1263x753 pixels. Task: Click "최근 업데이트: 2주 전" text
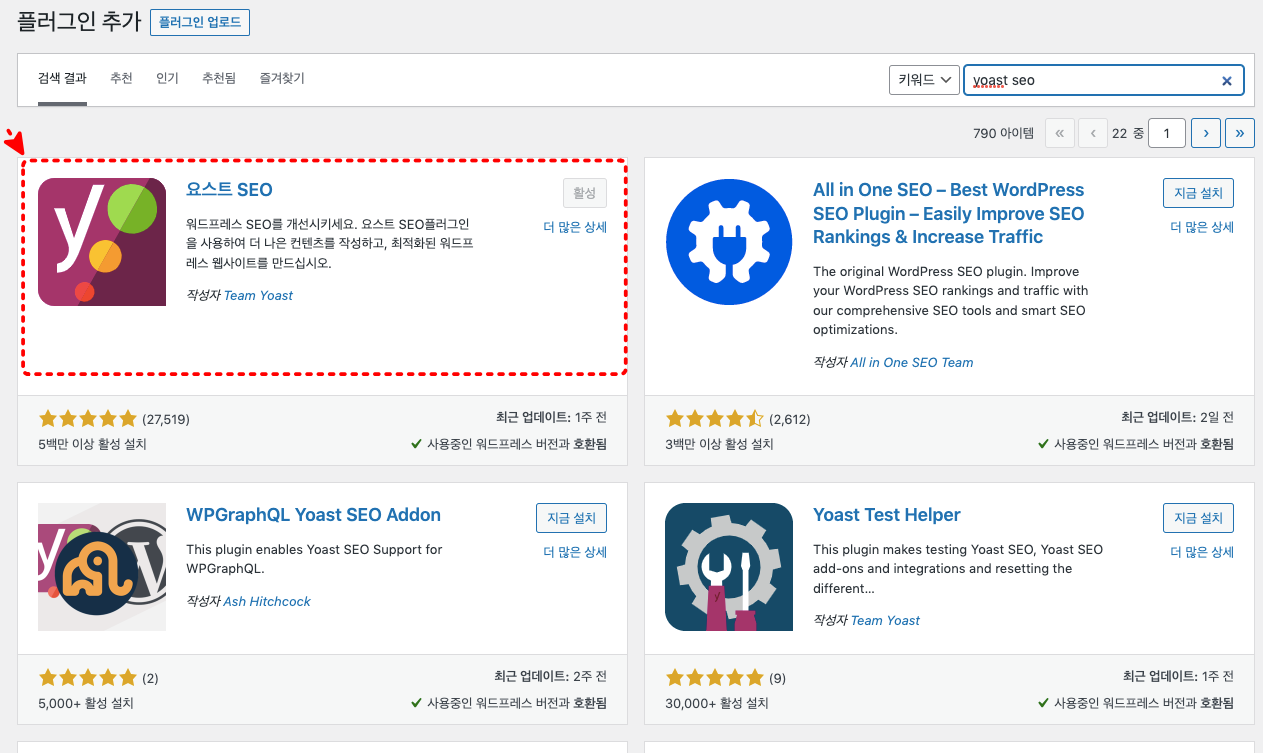click(x=550, y=676)
